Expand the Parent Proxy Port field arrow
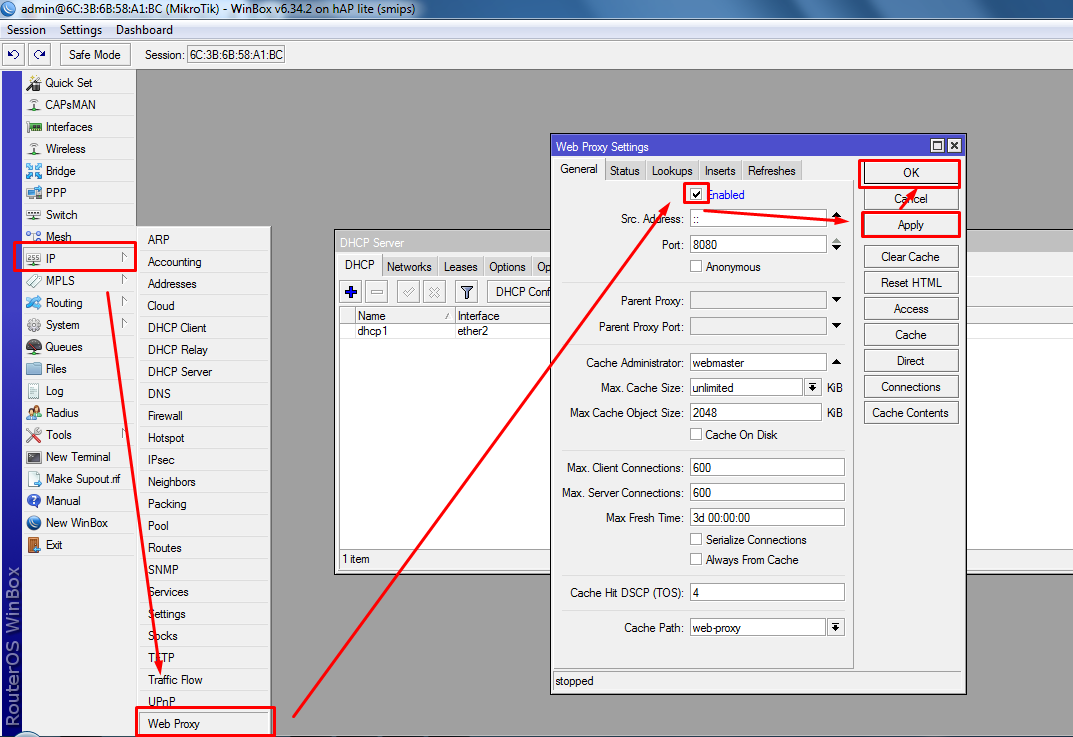Image resolution: width=1073 pixels, height=737 pixels. pyautogui.click(x=836, y=326)
